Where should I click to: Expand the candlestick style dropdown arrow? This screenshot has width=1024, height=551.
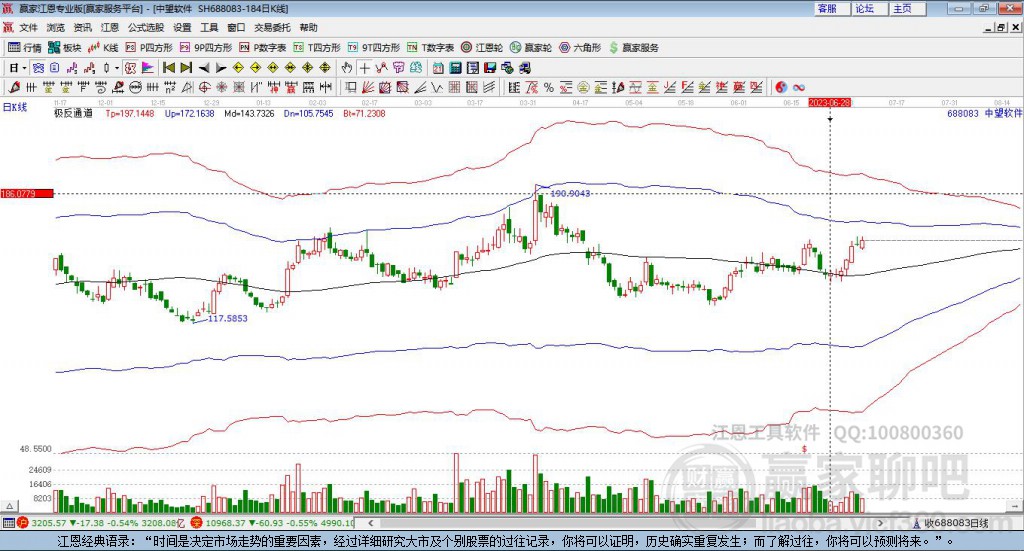click(x=117, y=68)
